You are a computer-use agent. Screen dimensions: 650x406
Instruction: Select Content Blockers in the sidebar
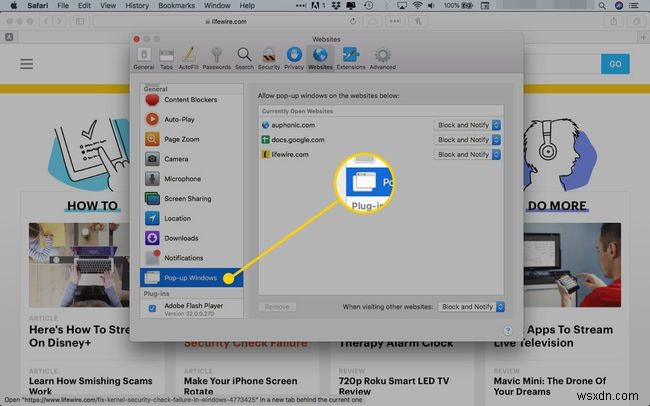tap(192, 100)
